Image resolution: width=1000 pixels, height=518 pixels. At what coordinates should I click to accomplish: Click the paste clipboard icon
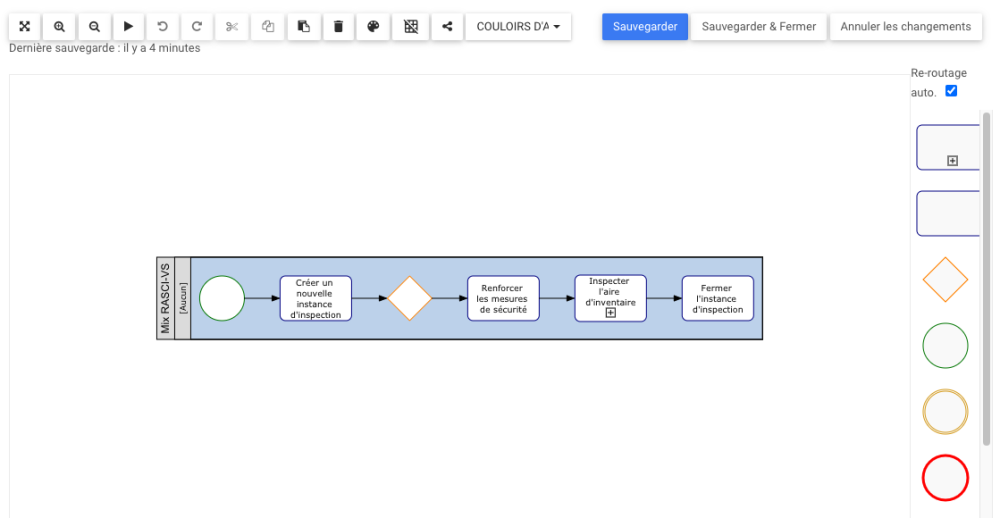(304, 27)
